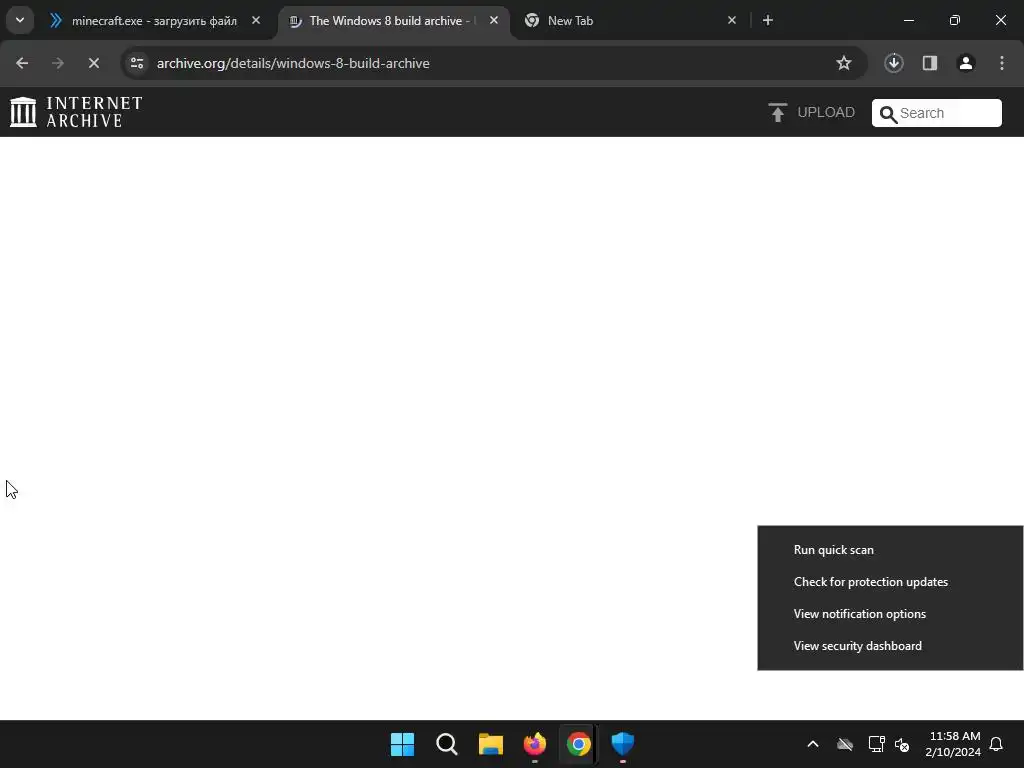View site information icon in address bar

(137, 63)
